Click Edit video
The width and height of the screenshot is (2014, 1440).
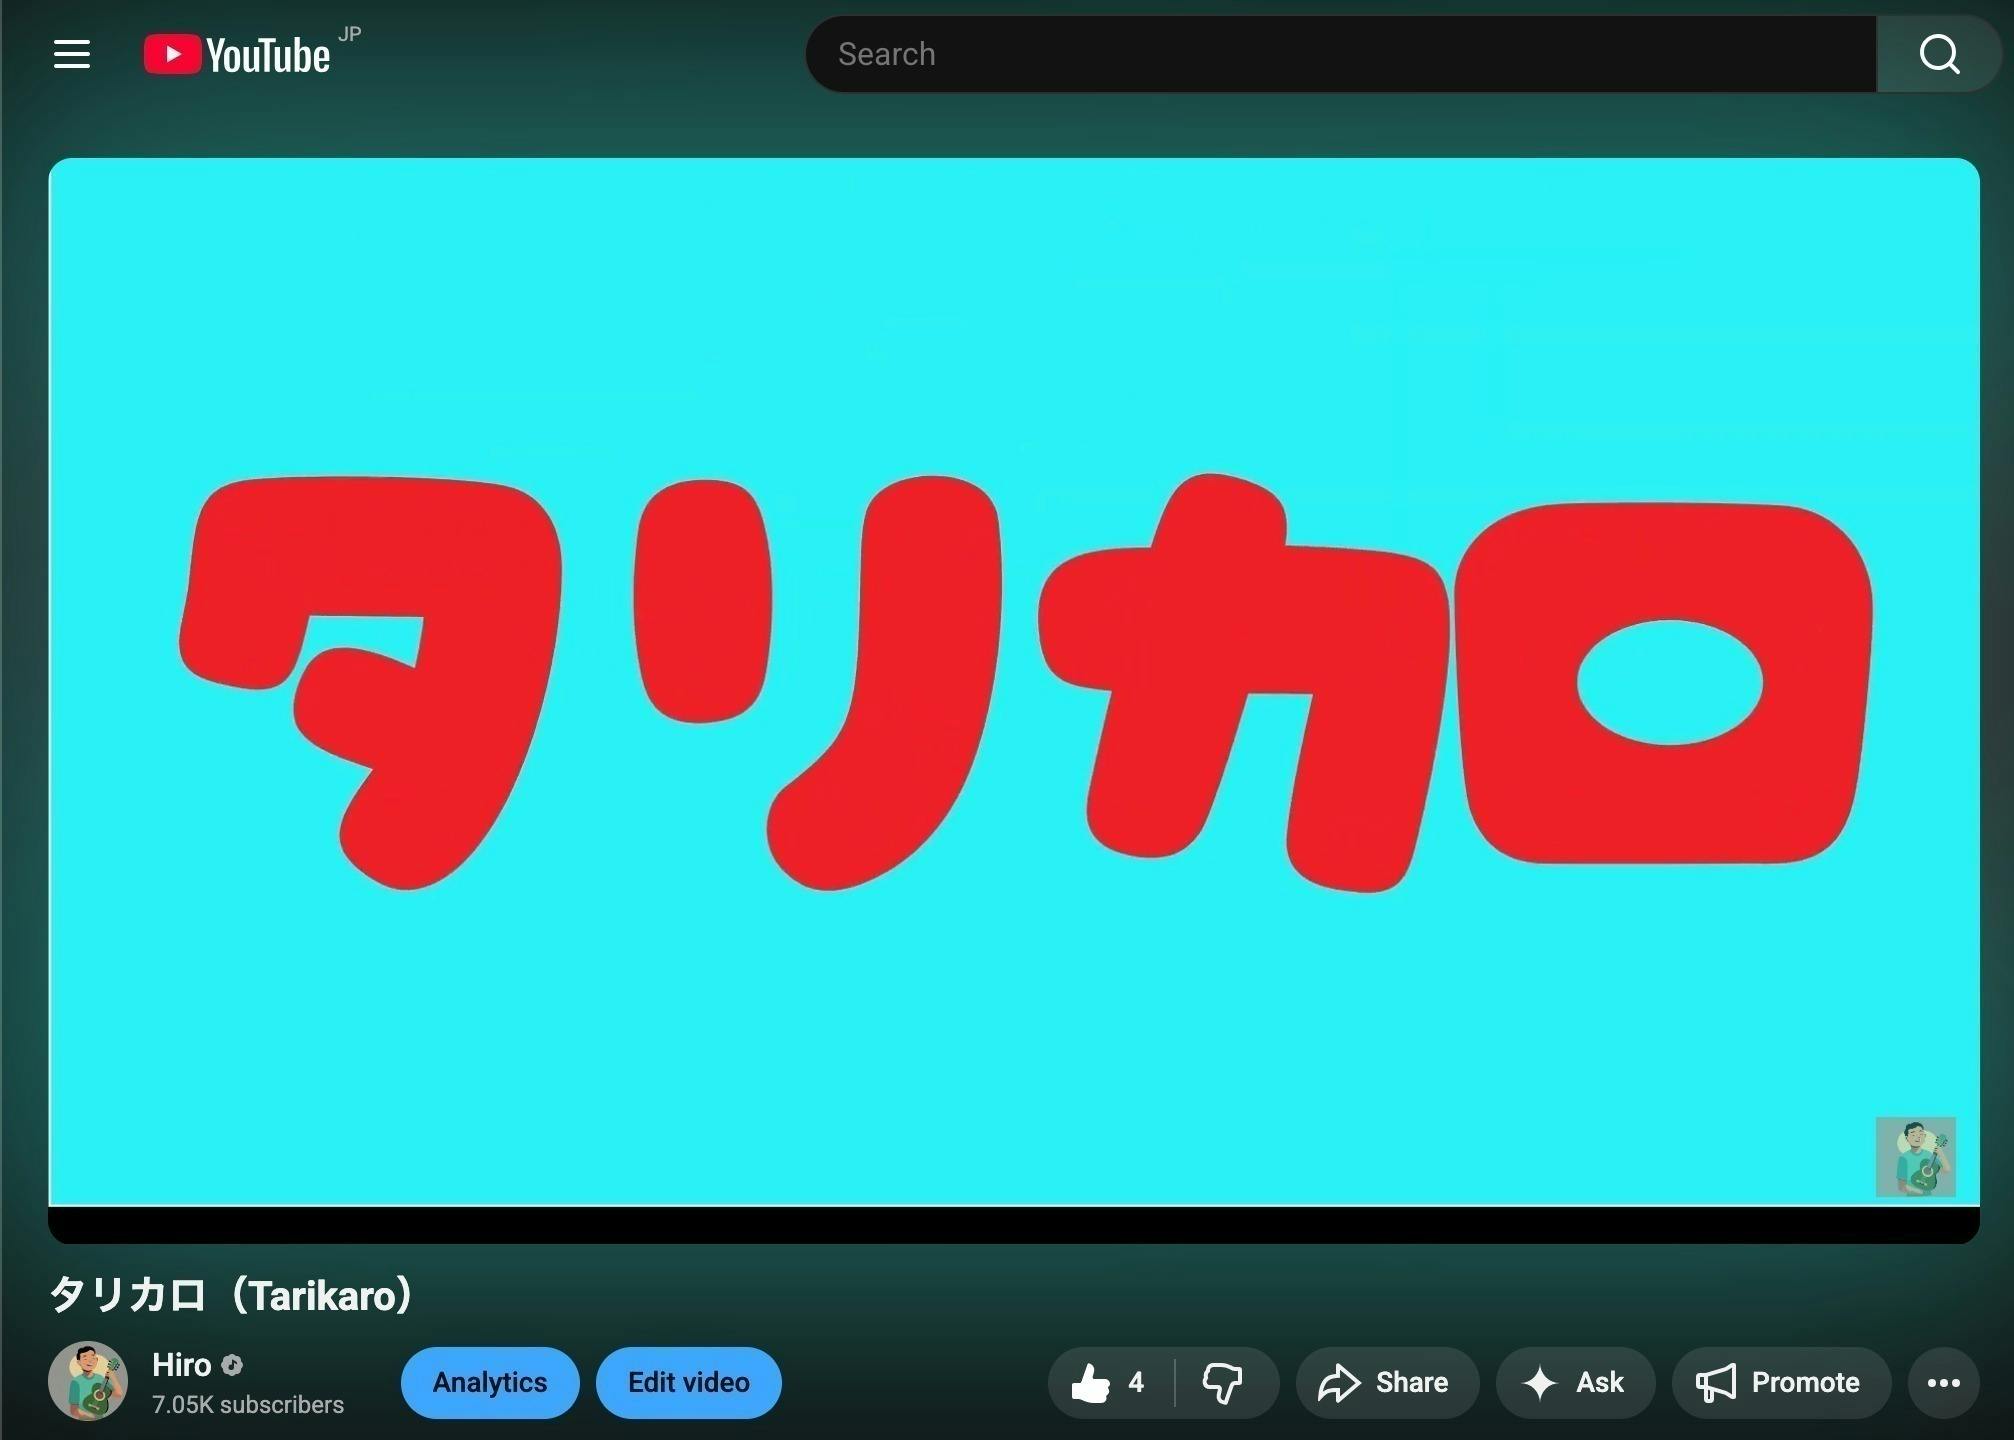(x=688, y=1382)
